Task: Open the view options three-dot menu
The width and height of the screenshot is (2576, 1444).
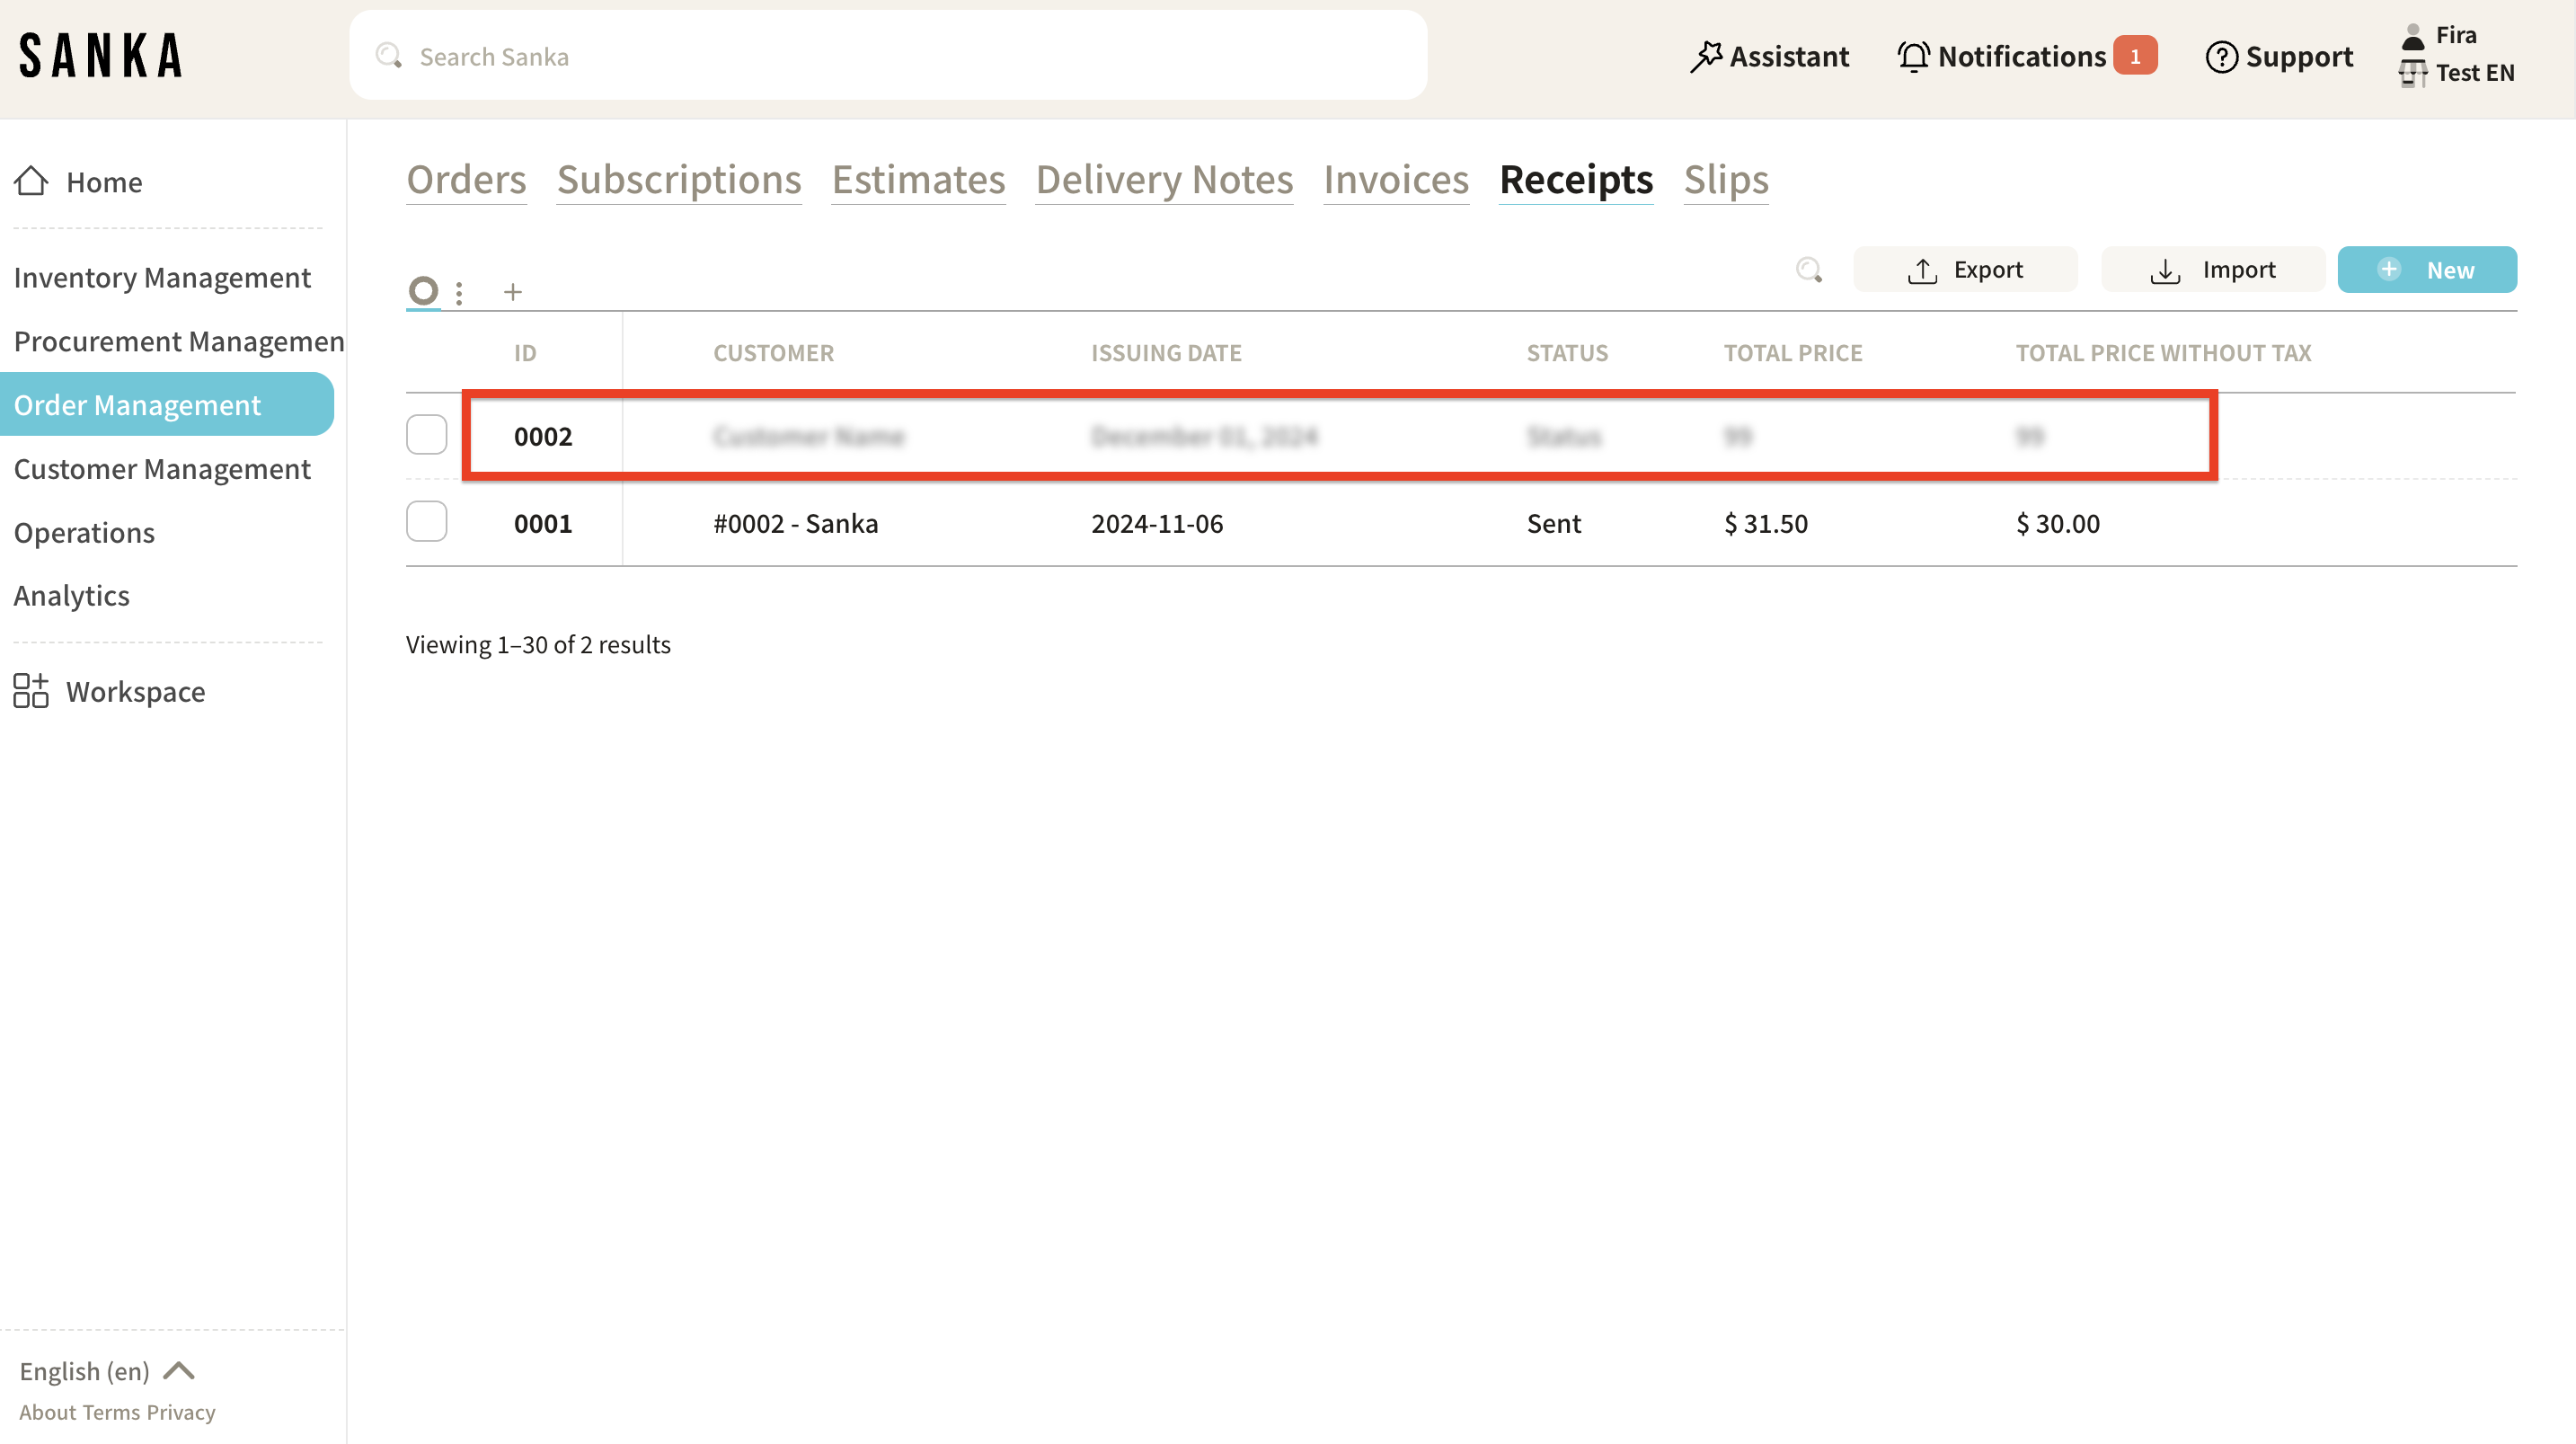Action: [x=459, y=292]
